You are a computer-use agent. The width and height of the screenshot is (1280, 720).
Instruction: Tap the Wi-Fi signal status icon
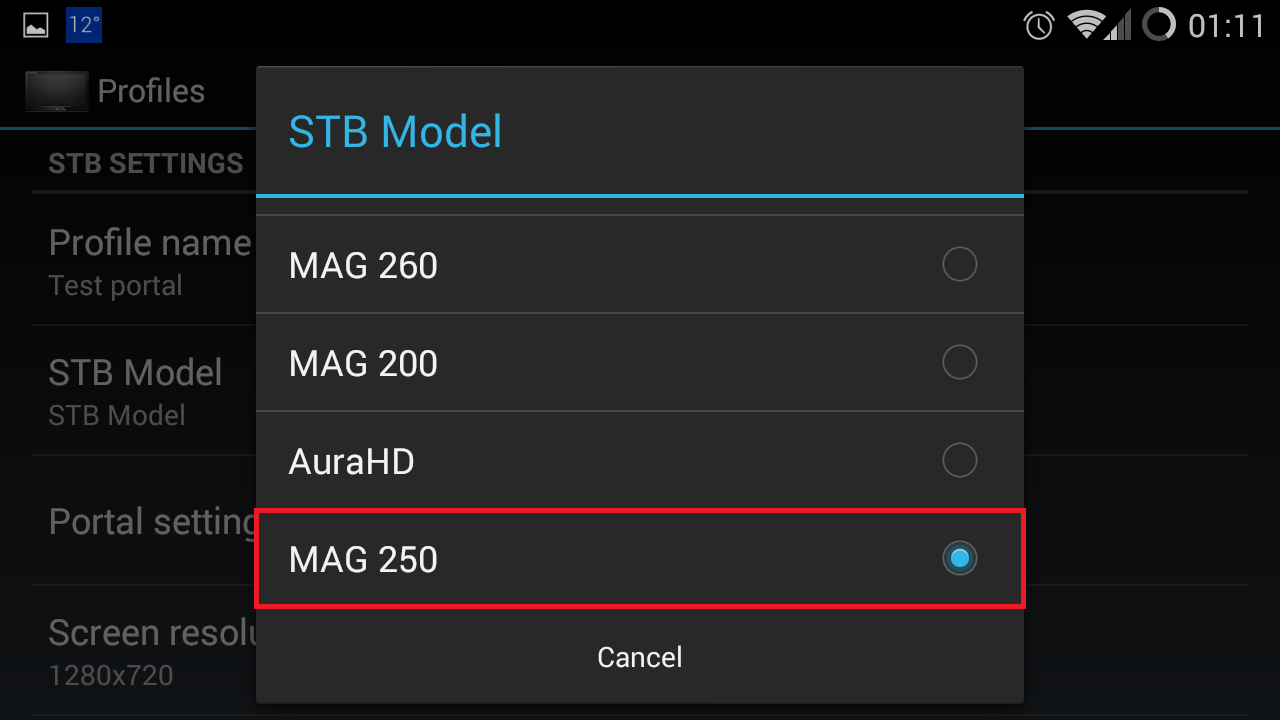tap(1085, 25)
